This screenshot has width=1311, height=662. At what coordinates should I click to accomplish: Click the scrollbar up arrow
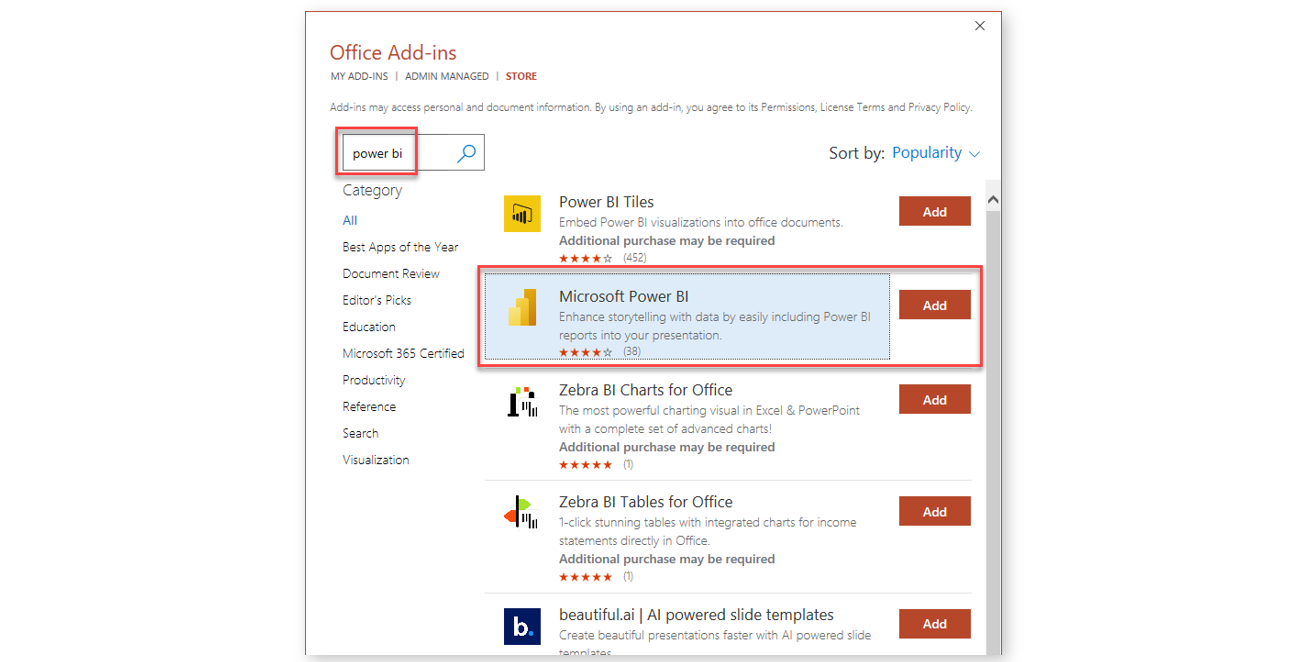coord(993,200)
